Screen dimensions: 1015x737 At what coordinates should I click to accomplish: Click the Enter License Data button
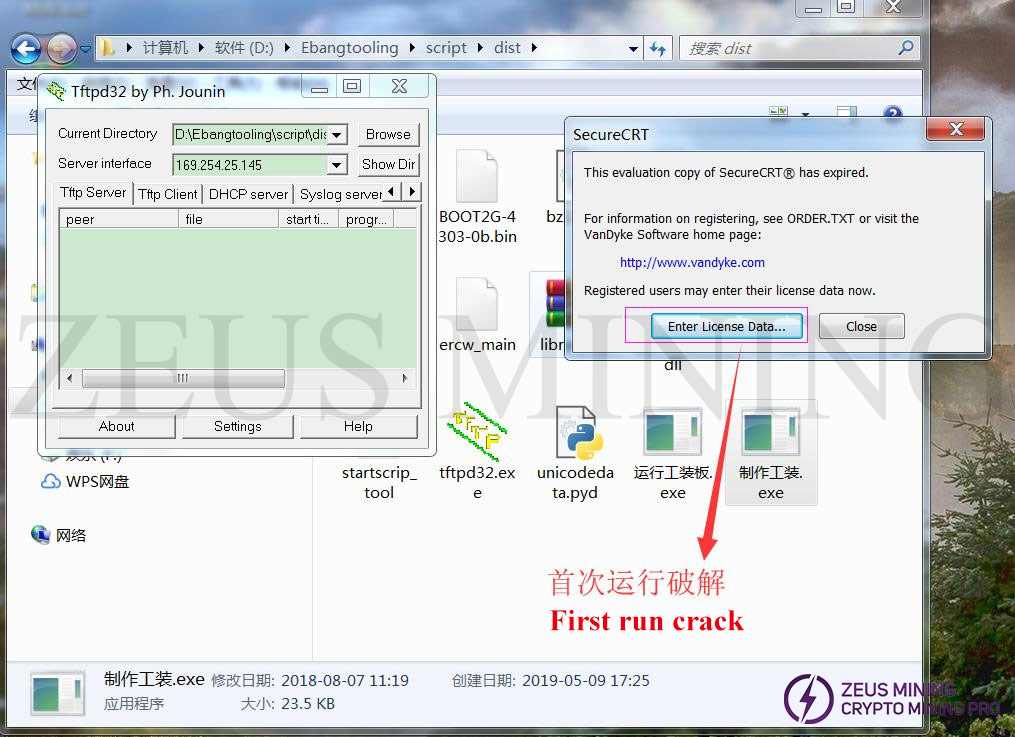726,326
